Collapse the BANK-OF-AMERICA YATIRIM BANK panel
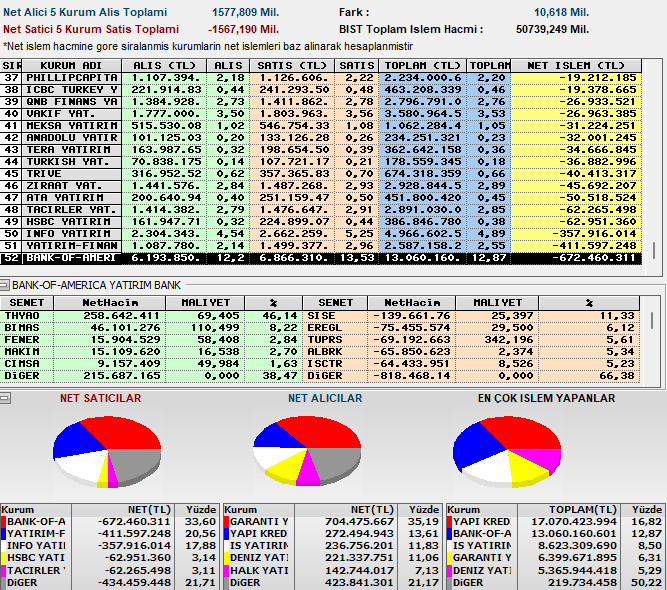Image resolution: width=667 pixels, height=590 pixels. [x=4, y=285]
